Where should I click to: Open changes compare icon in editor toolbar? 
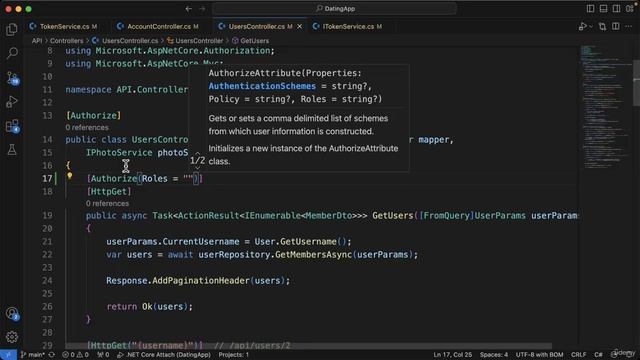click(x=602, y=27)
